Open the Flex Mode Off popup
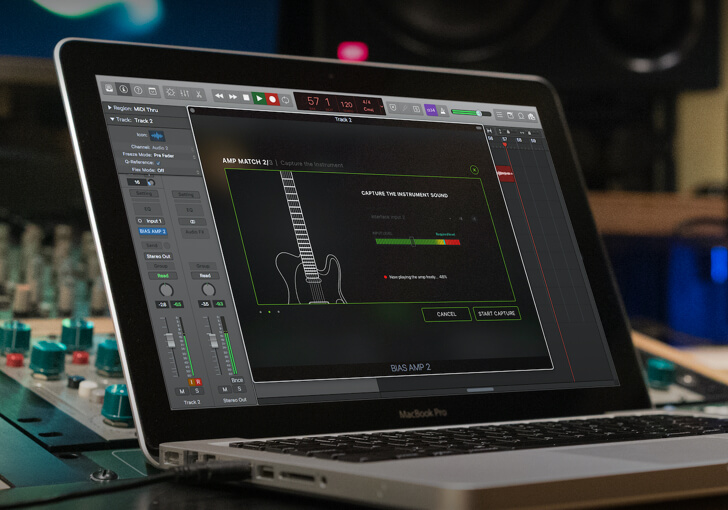Screen dimensions: 728x510 tap(160, 170)
